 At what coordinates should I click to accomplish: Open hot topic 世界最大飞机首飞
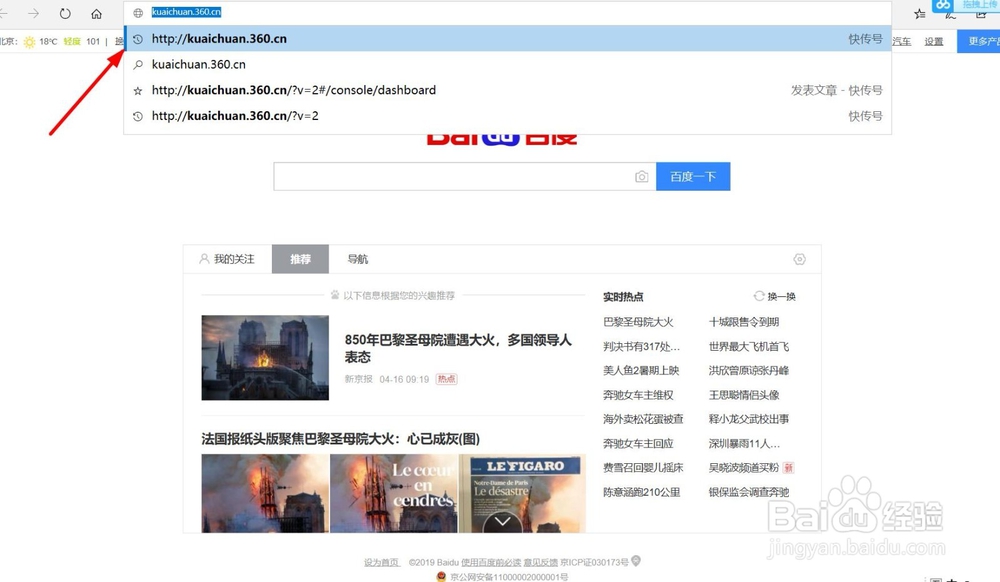tap(749, 346)
